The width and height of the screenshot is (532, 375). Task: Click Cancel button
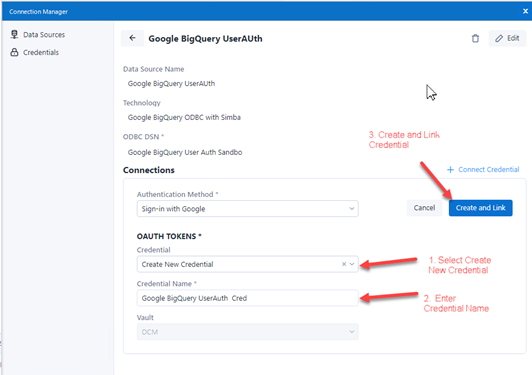coord(424,208)
